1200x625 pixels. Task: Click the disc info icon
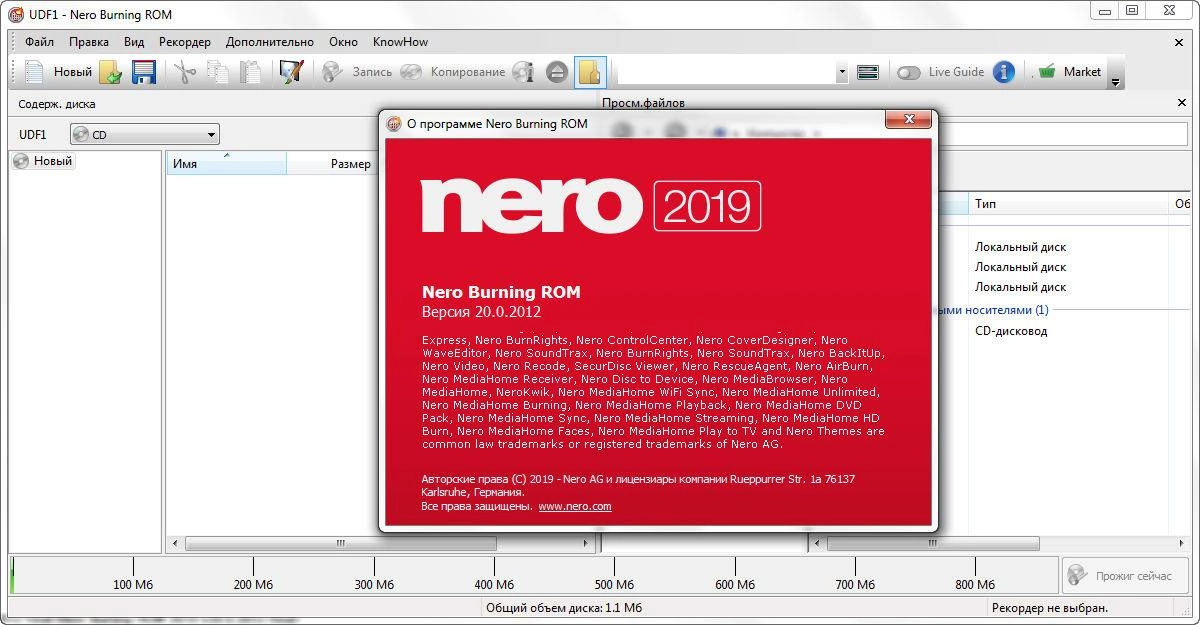coord(523,72)
